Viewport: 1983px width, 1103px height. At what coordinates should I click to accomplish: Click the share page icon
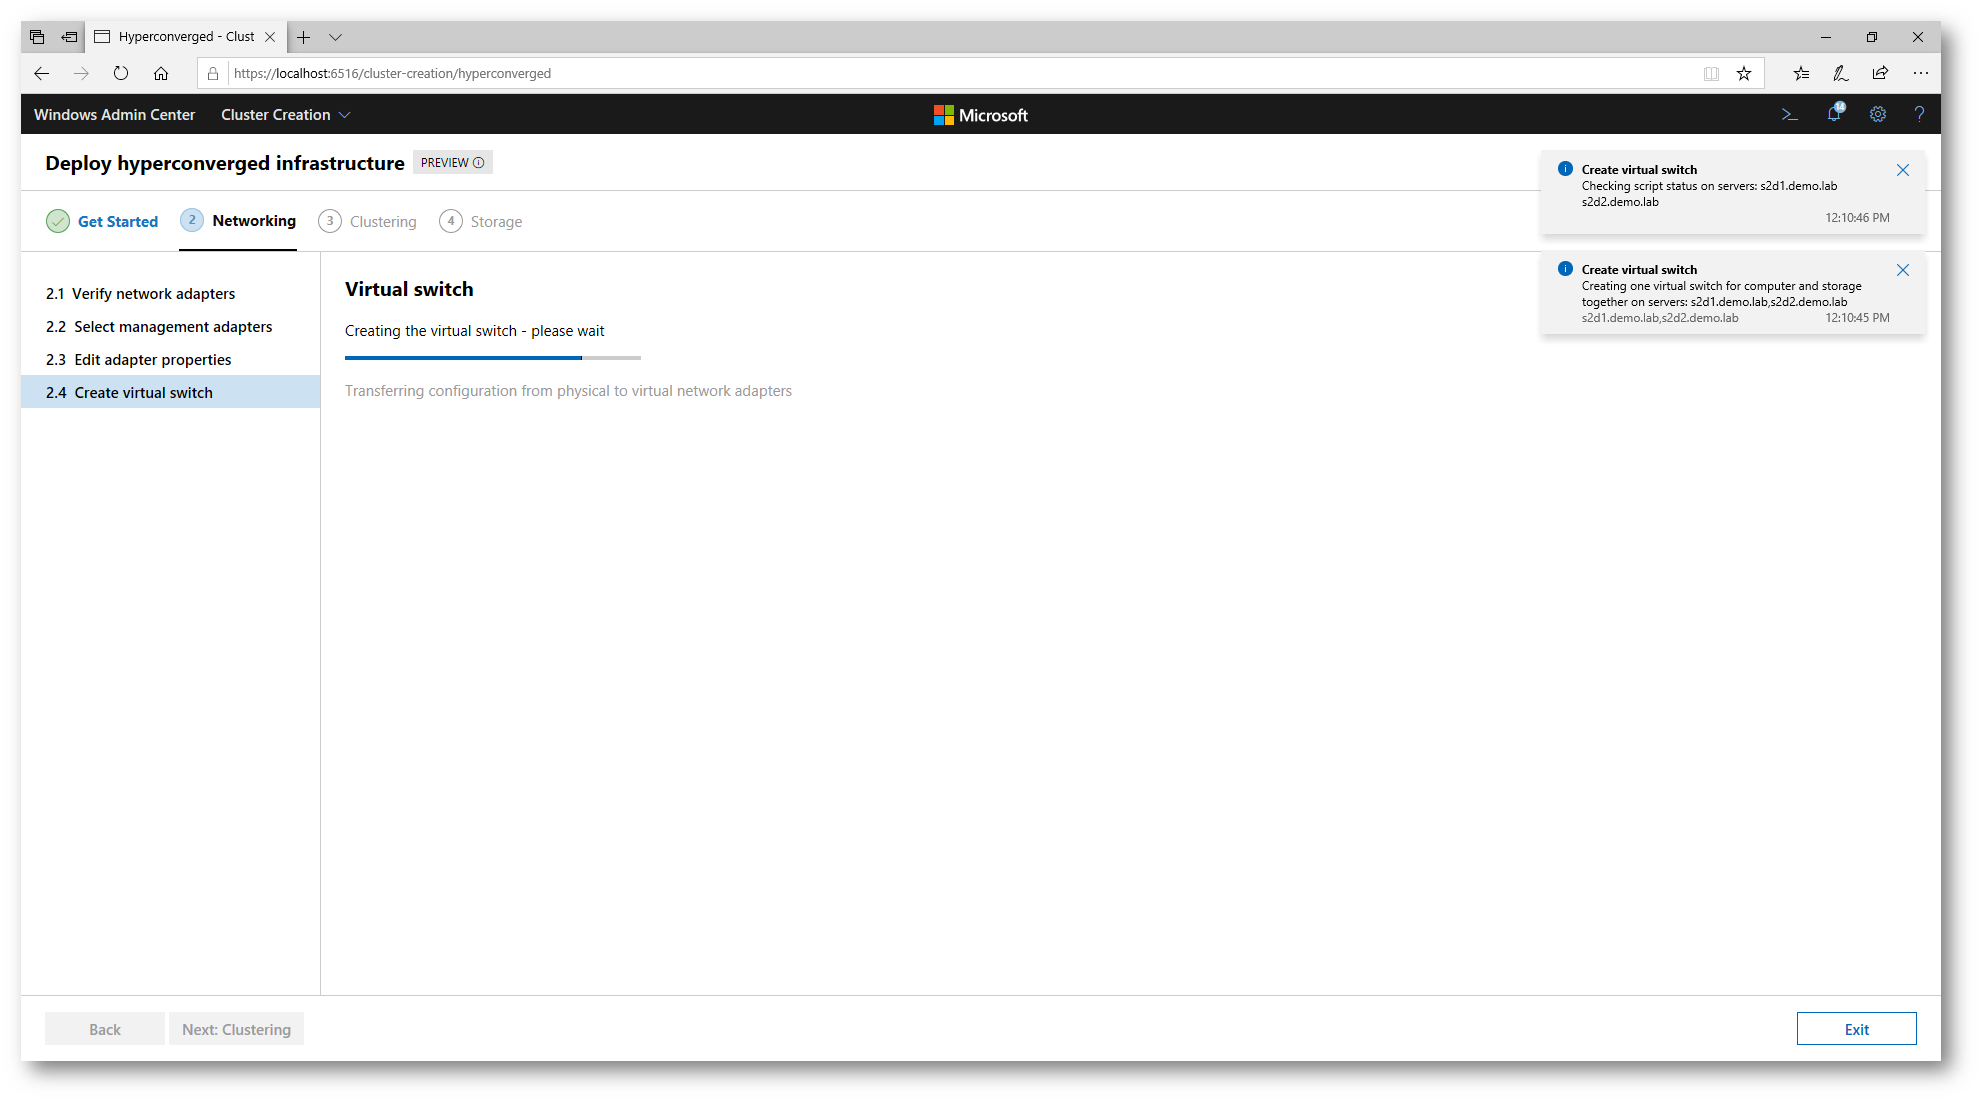click(1880, 73)
